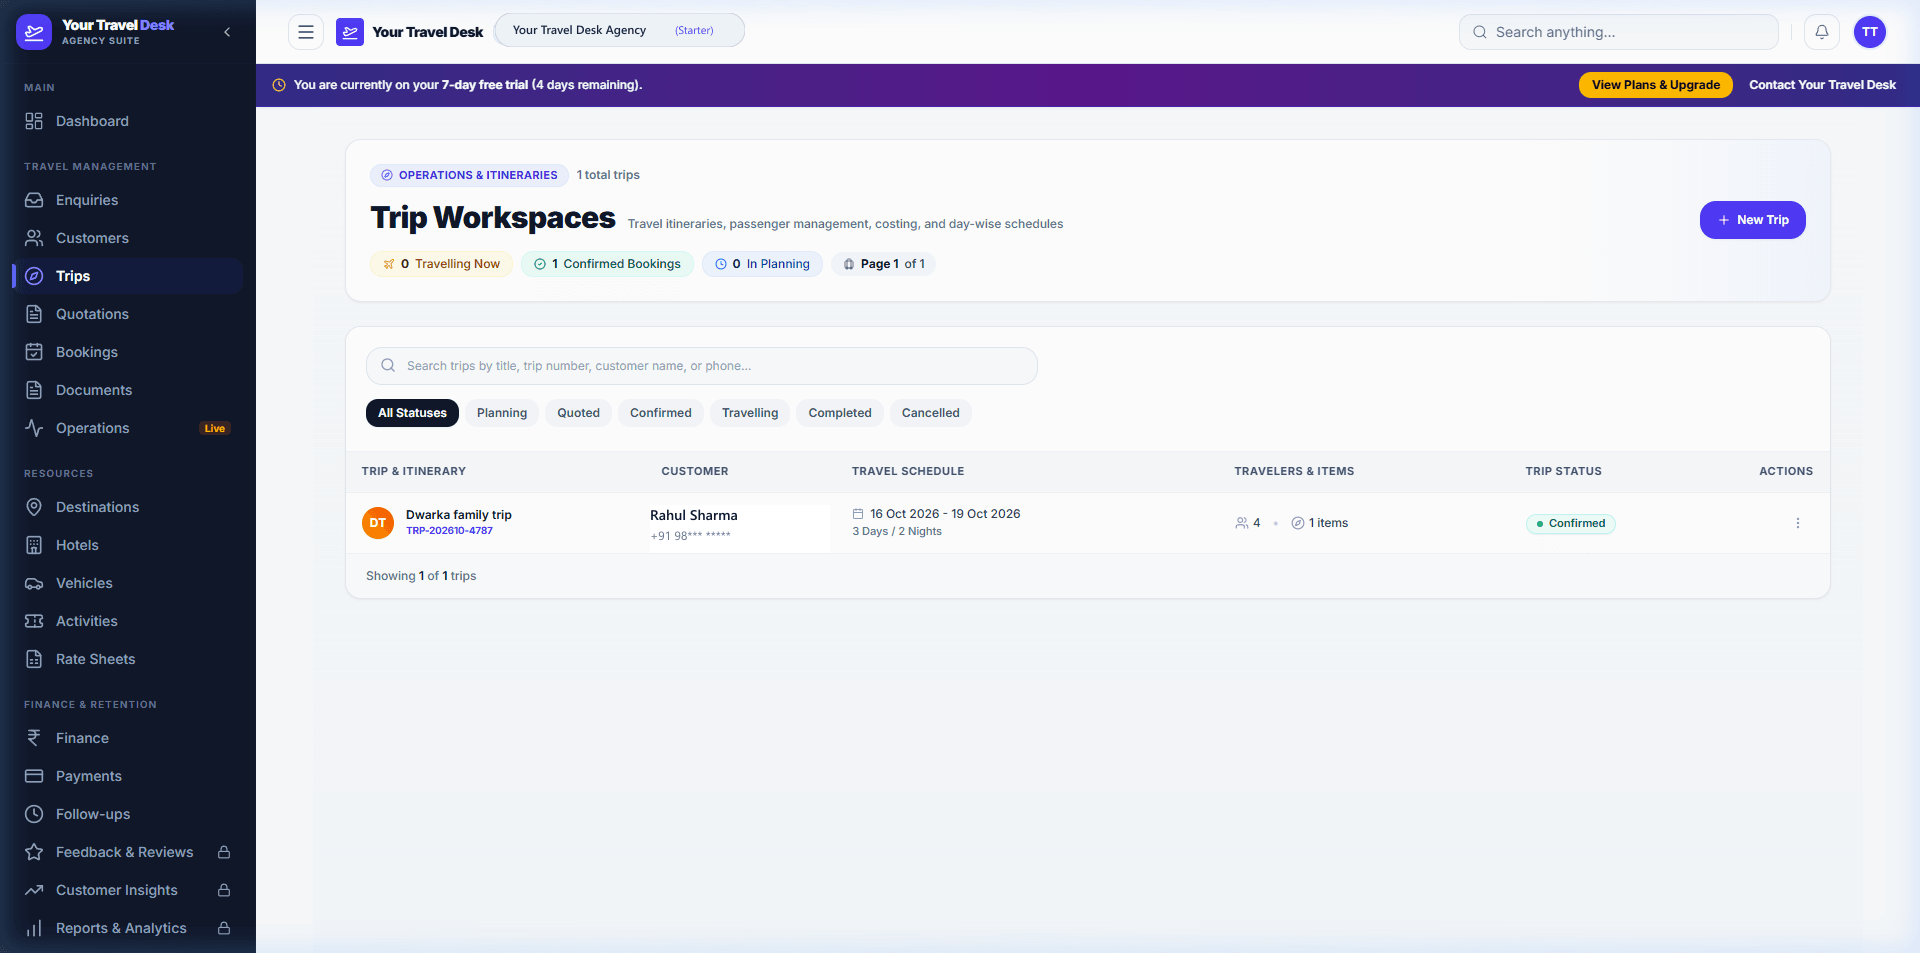
Task: Go to Feedback & Reviews
Action: [128, 852]
